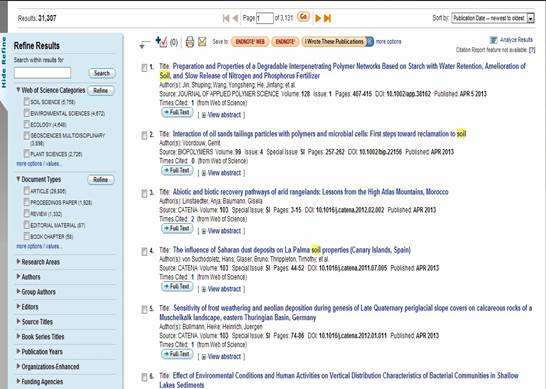Click the page number input field
The width and height of the screenshot is (546, 389).
(265, 18)
